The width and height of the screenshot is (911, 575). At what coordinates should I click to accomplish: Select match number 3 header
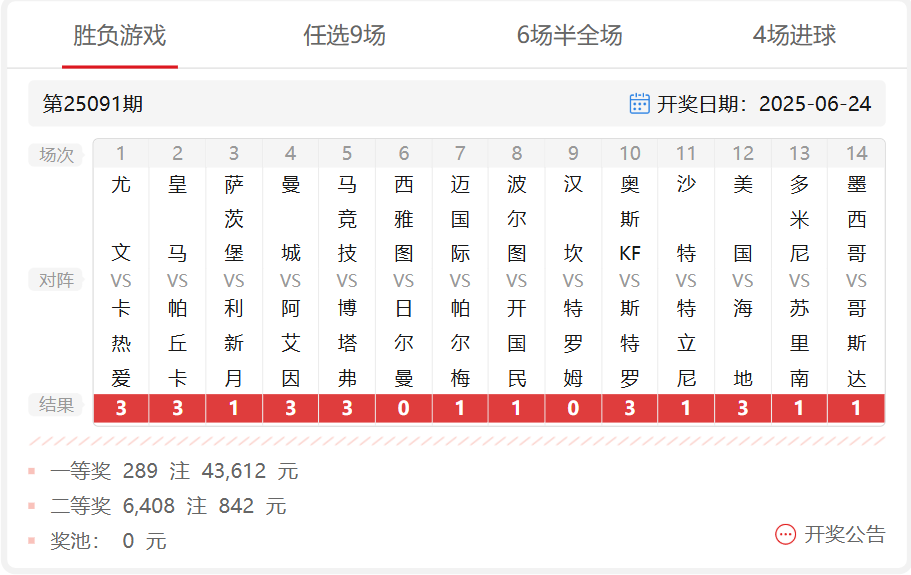[x=234, y=153]
